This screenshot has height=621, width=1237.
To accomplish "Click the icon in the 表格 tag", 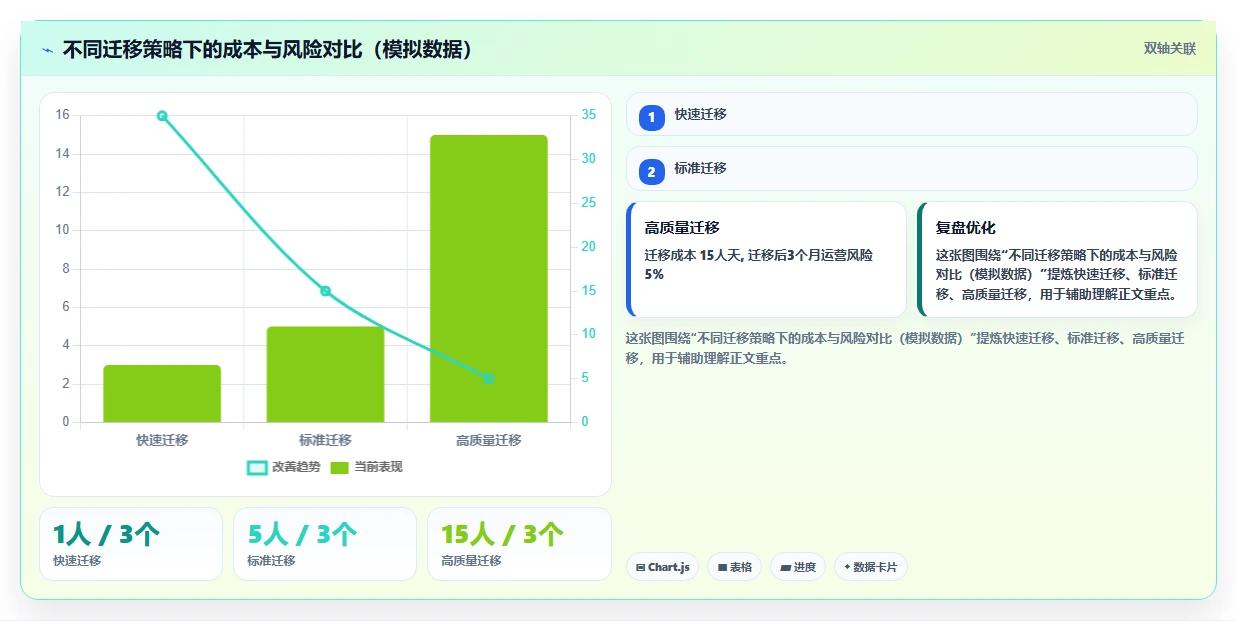I will (722, 568).
